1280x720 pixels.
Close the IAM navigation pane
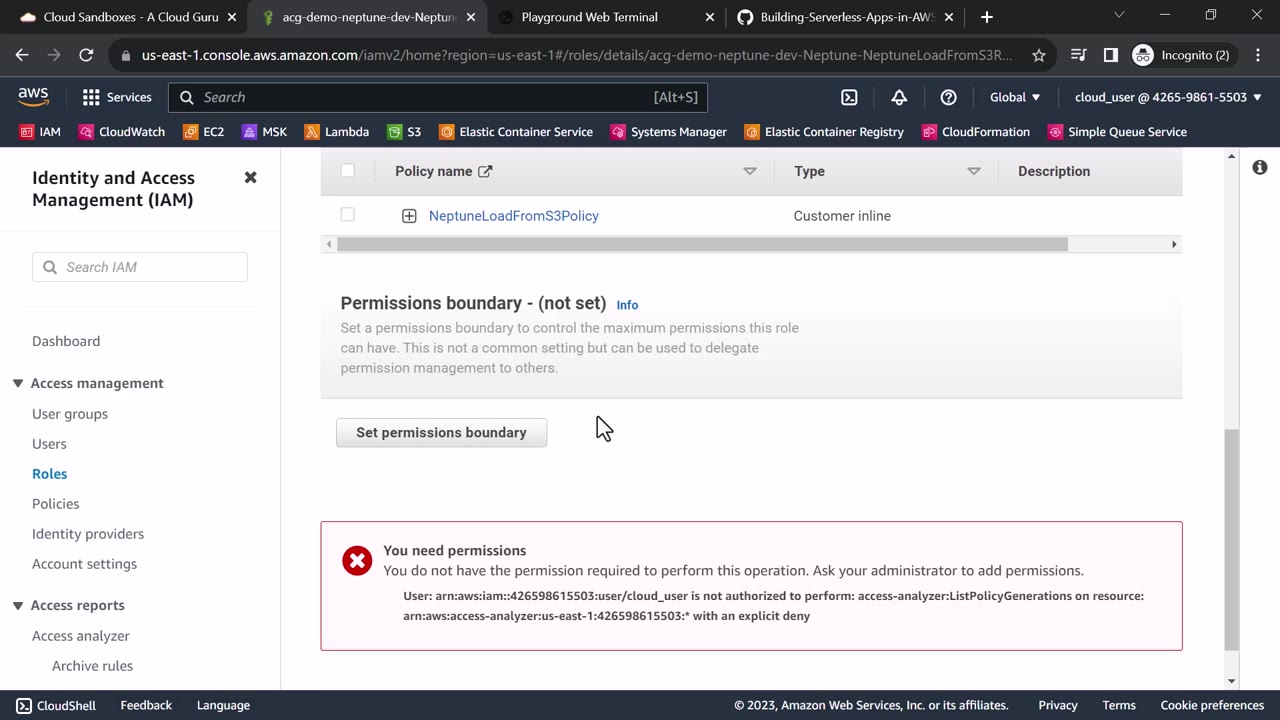click(250, 177)
